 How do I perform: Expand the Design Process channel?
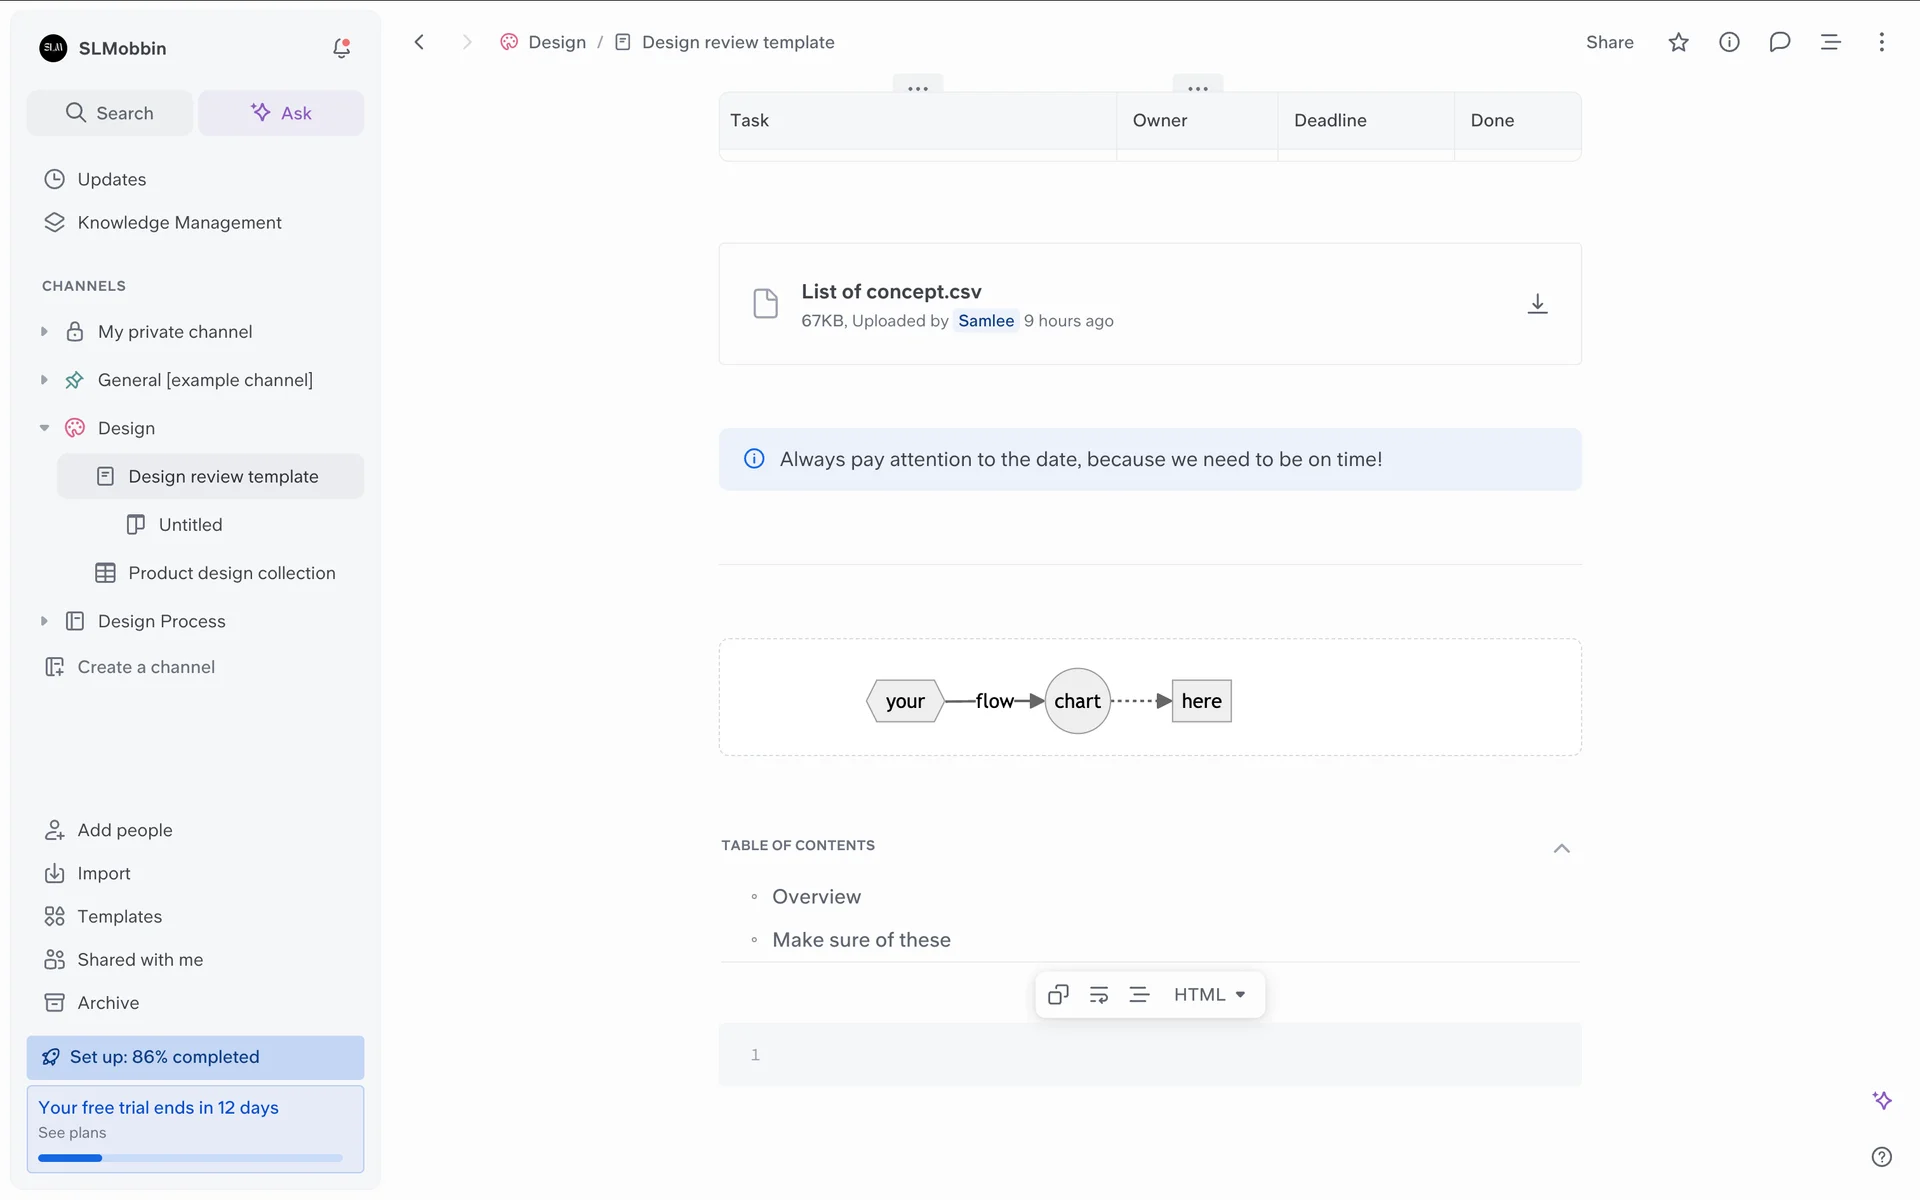coord(44,621)
